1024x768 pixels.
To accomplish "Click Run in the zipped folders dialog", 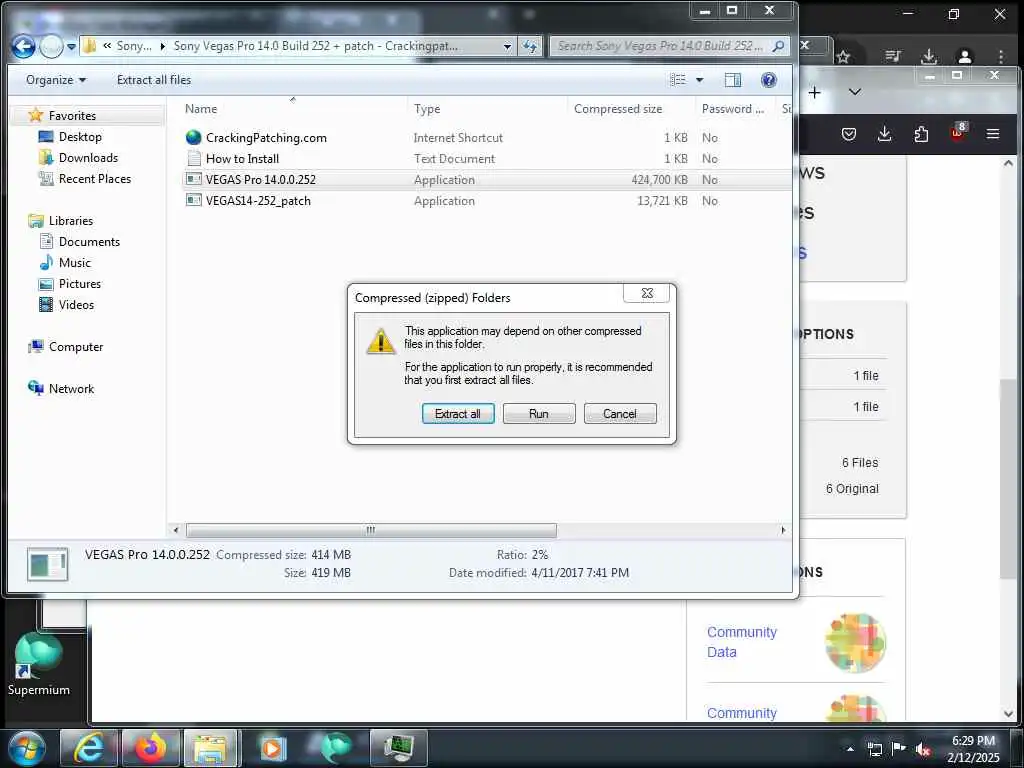I will pyautogui.click(x=539, y=413).
